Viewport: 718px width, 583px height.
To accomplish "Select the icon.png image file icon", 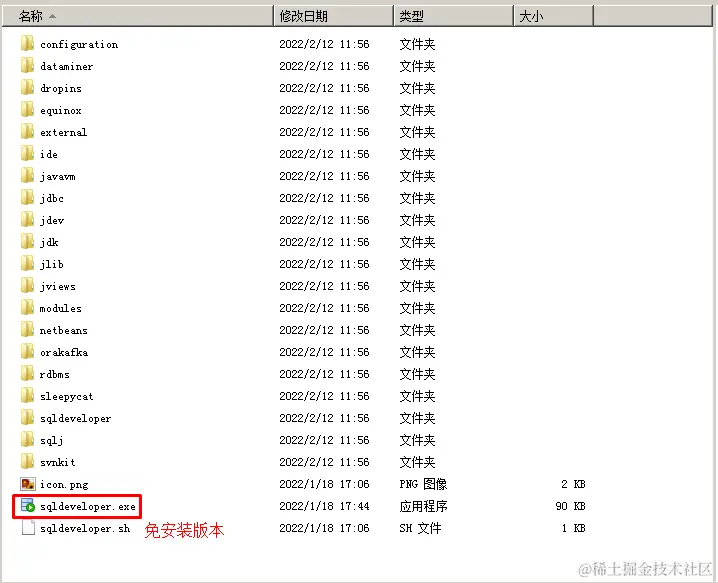I will pos(27,484).
